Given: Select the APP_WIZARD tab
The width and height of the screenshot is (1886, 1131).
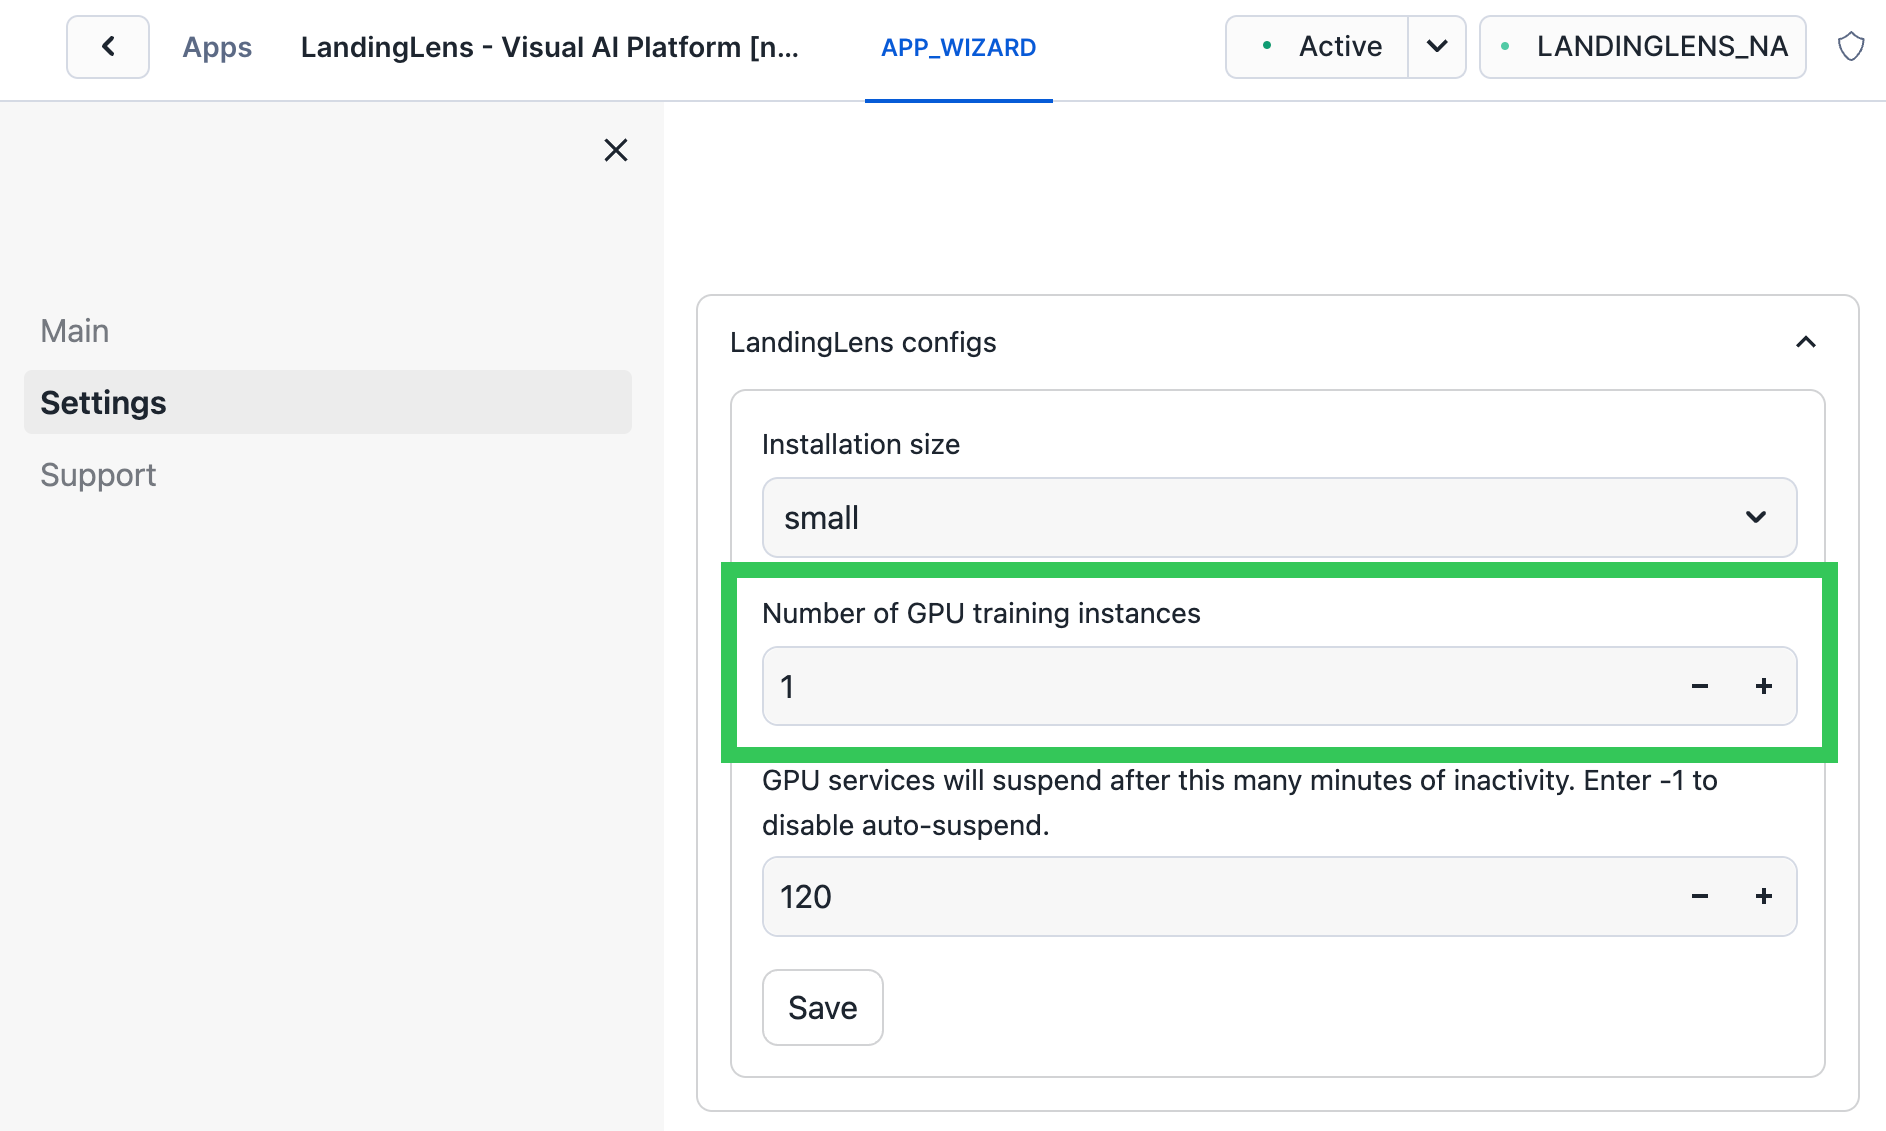Looking at the screenshot, I should [958, 47].
